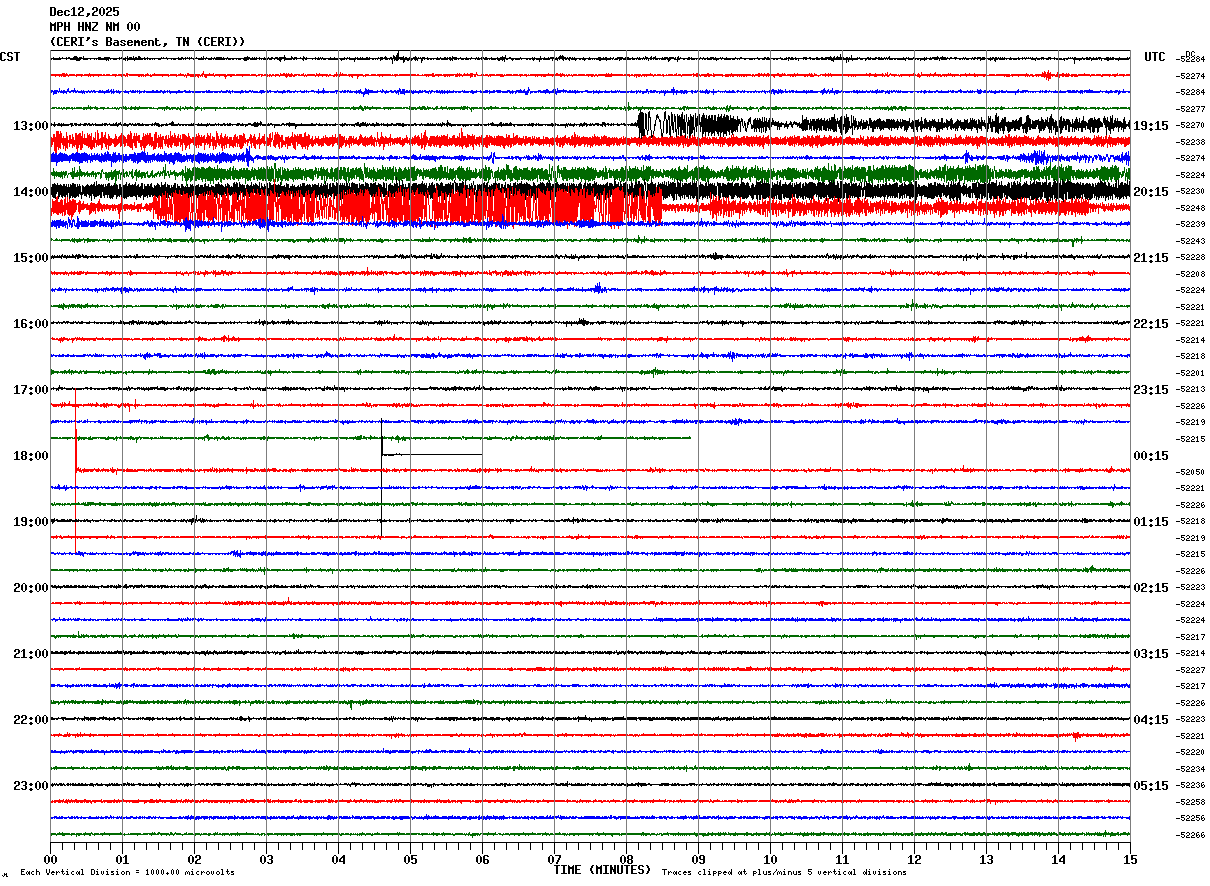Click the DC offset value '-52234'
This screenshot has height=886, width=1210.
click(x=1191, y=769)
